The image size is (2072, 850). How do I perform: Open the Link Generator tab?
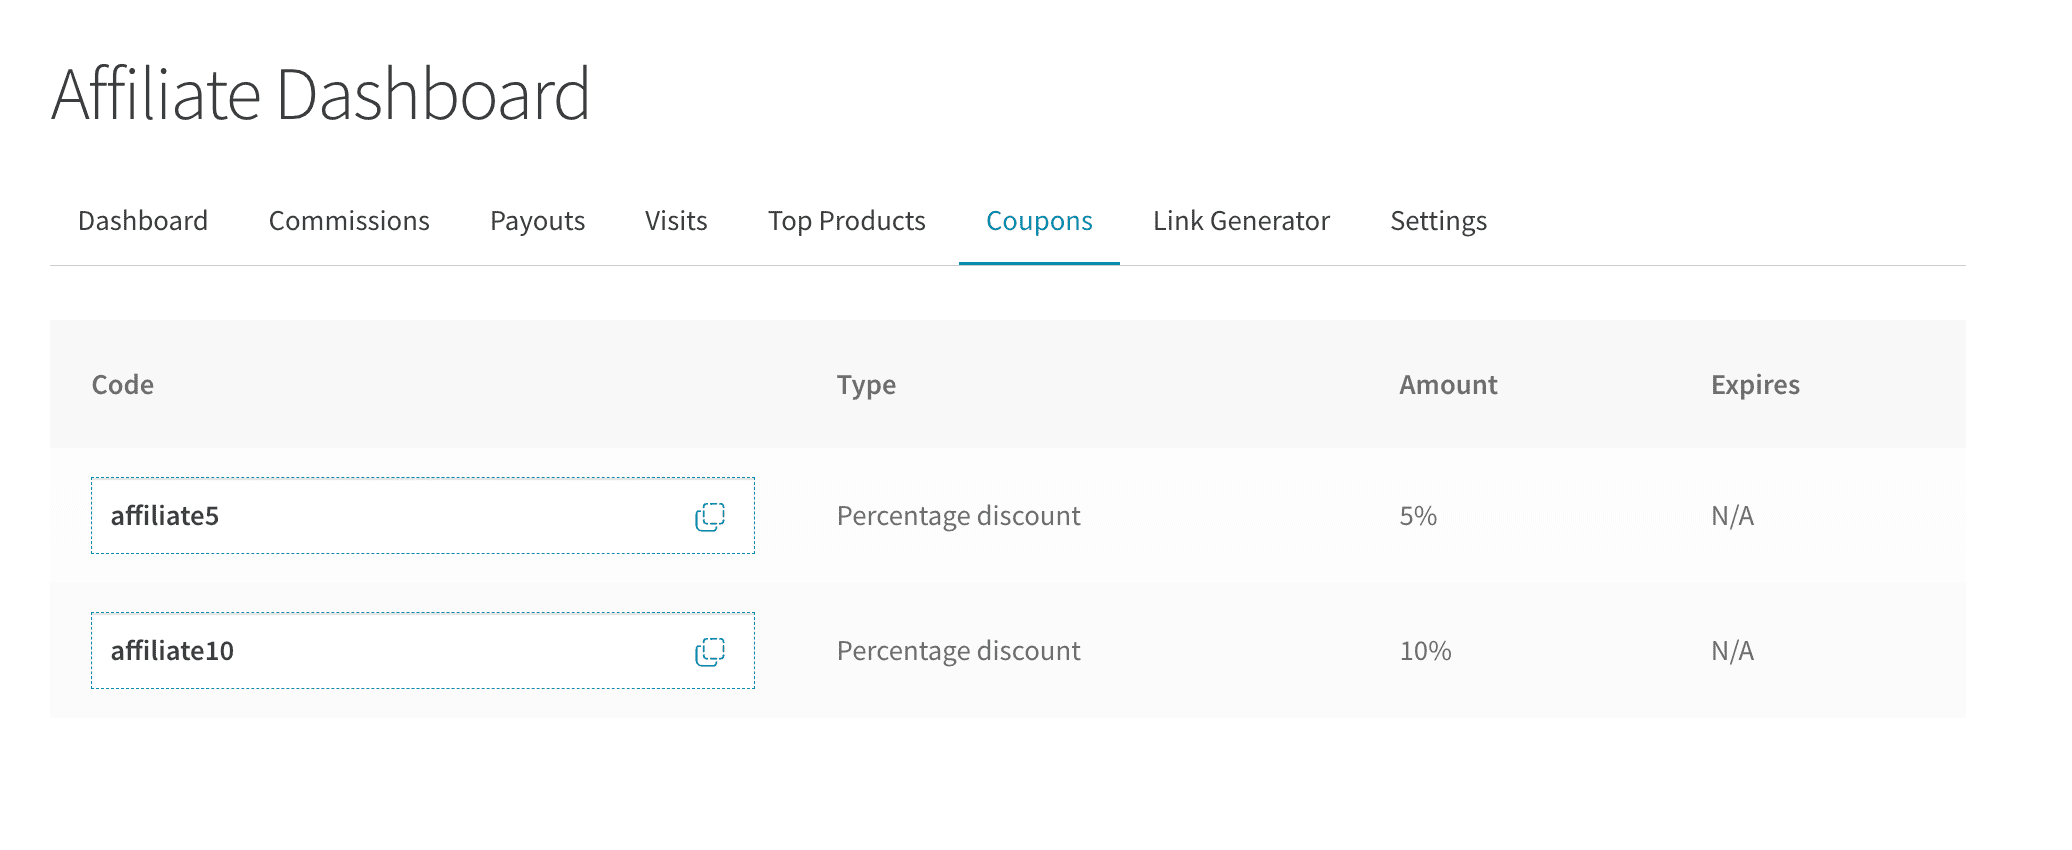tap(1241, 221)
